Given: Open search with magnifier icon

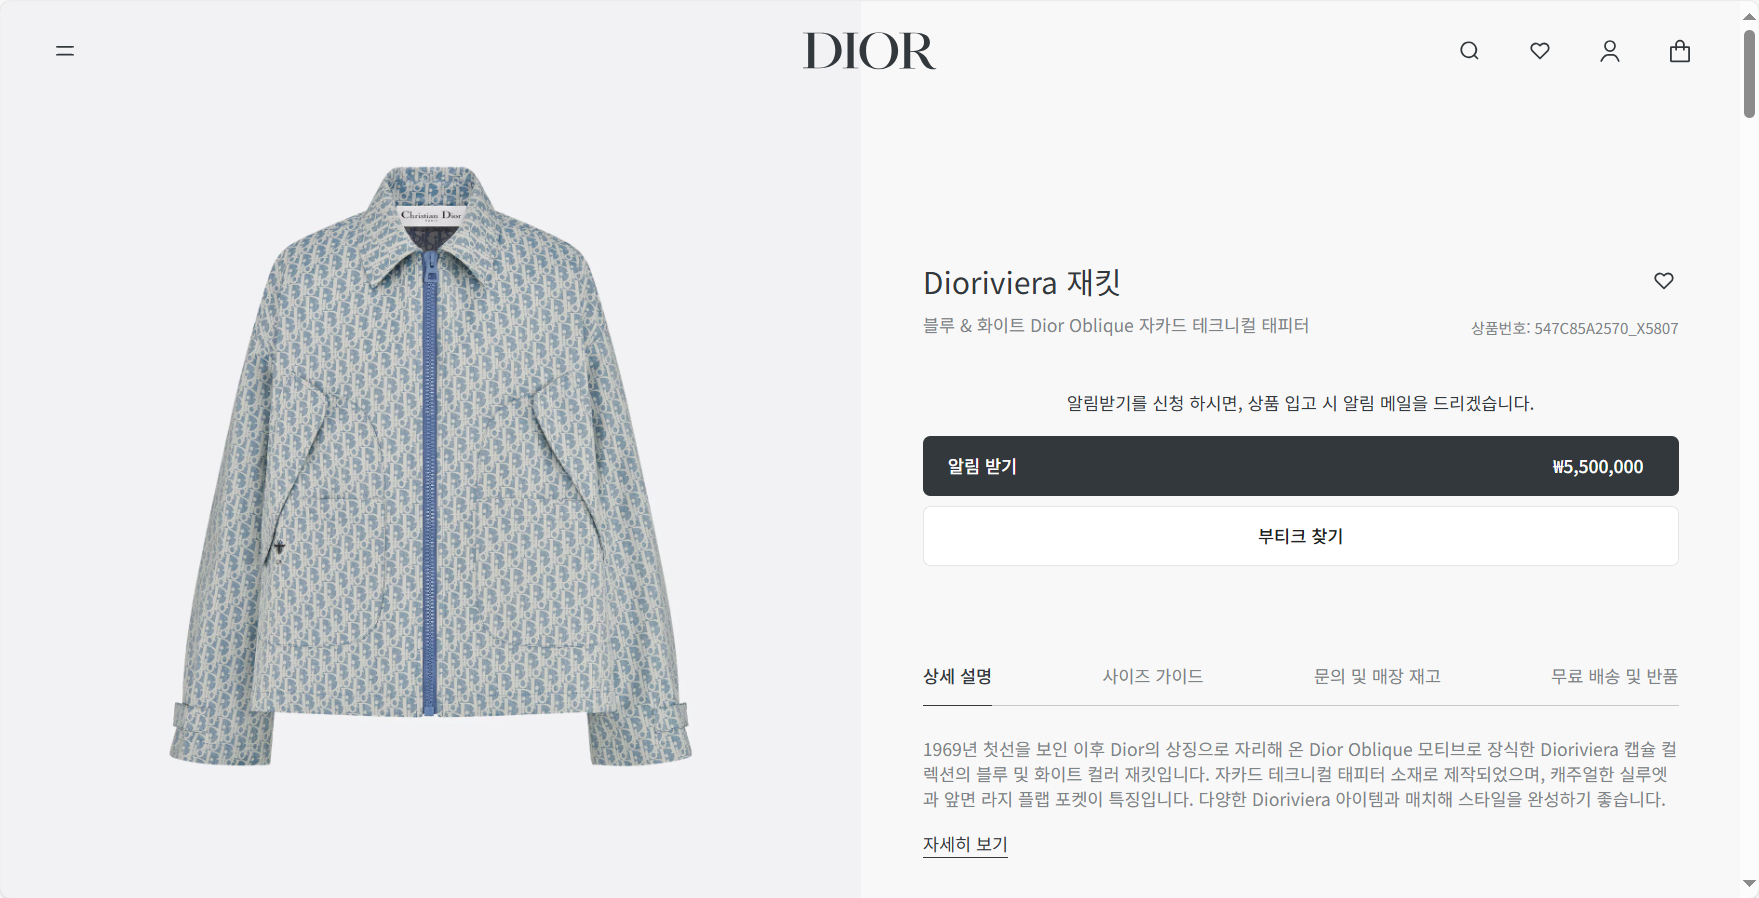Looking at the screenshot, I should click(1469, 51).
